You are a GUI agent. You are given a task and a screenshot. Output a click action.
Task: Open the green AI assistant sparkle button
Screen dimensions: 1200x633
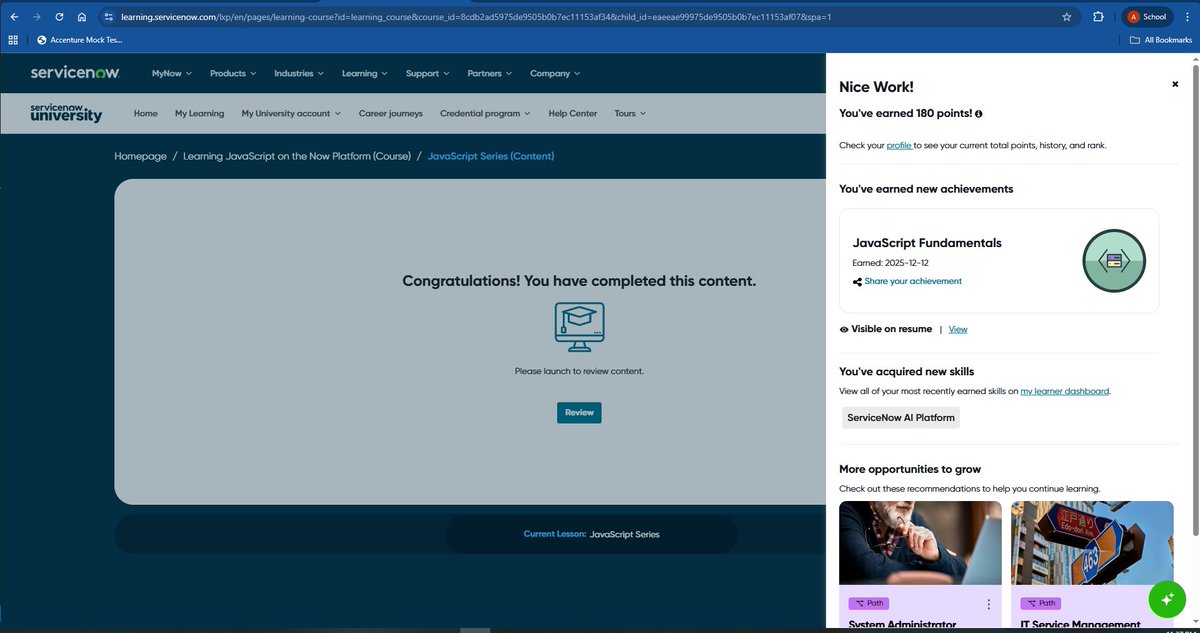pos(1167,598)
